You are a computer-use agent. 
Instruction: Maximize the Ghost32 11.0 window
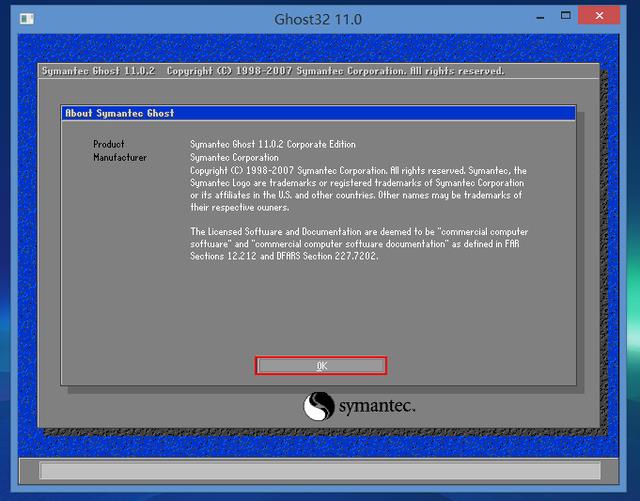coord(565,16)
